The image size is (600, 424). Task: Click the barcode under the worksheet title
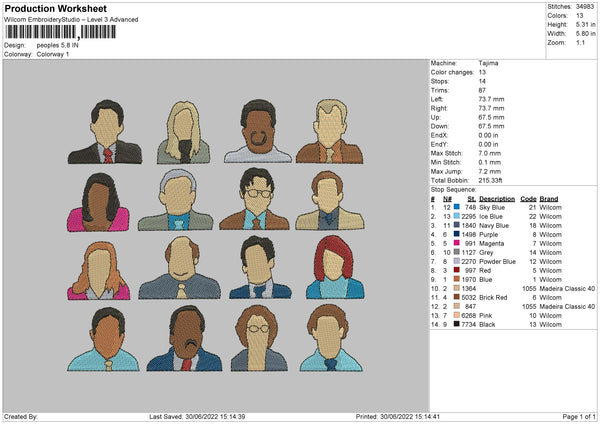(x=60, y=32)
